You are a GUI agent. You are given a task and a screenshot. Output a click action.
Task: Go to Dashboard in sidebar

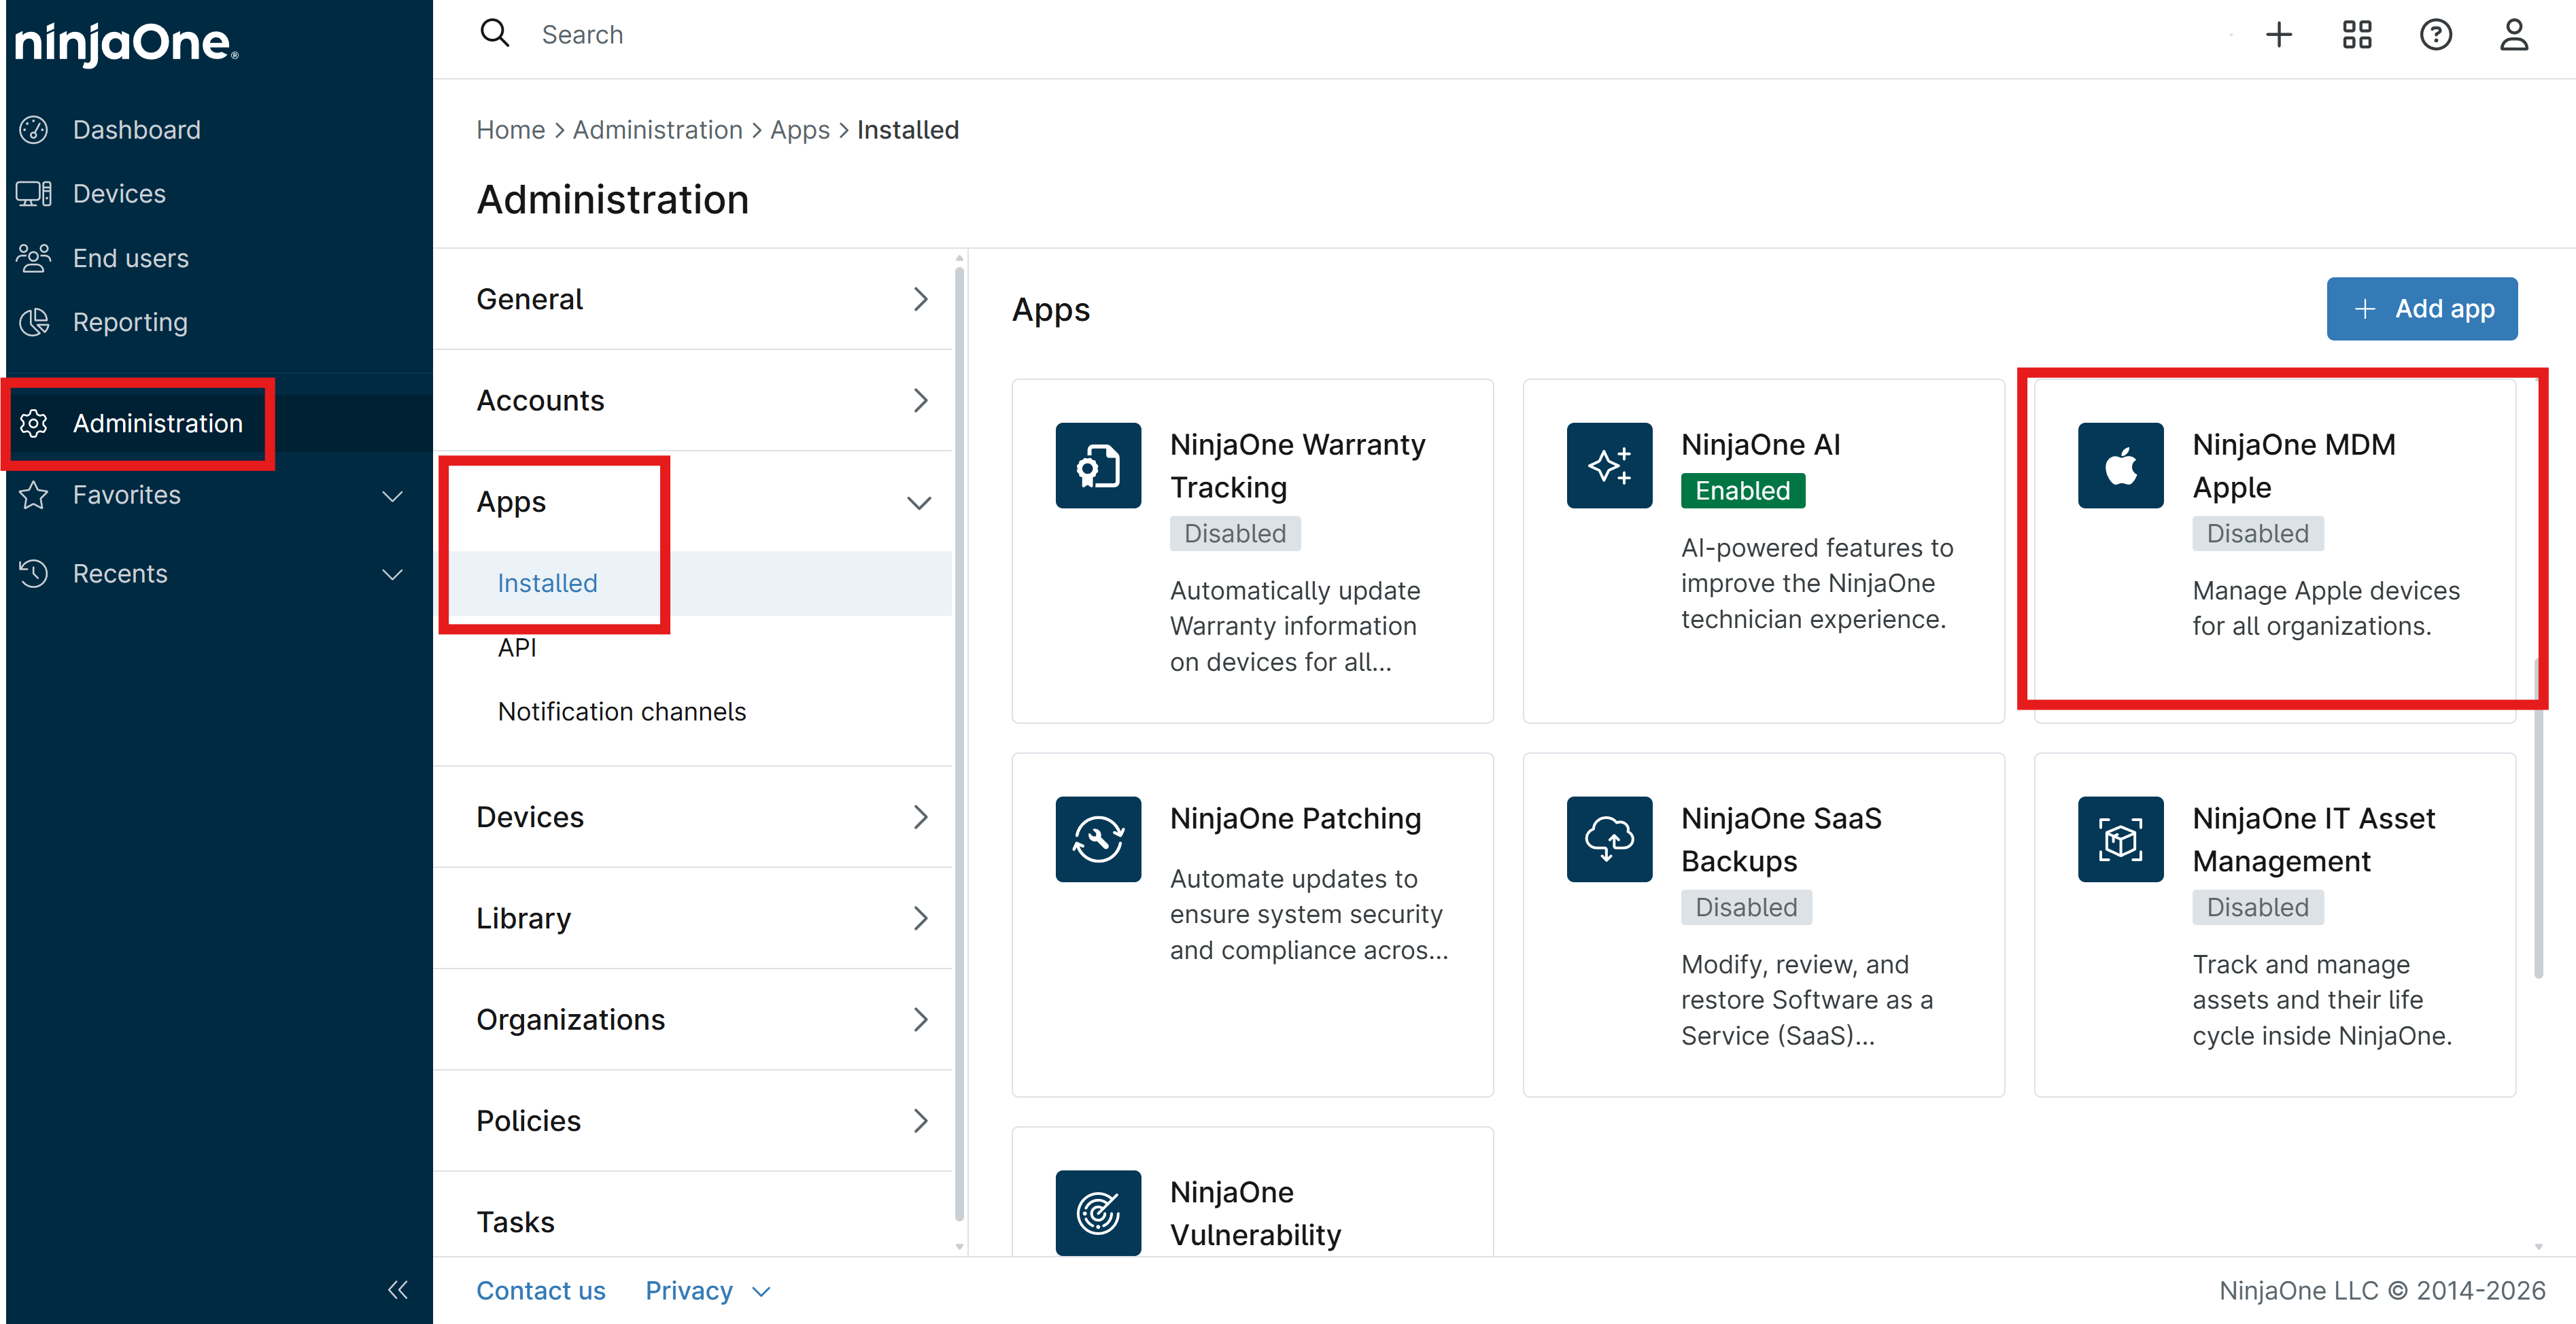(137, 130)
